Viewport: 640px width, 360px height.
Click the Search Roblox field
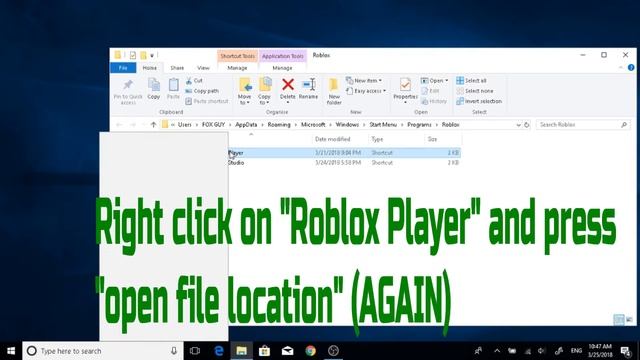[582, 125]
